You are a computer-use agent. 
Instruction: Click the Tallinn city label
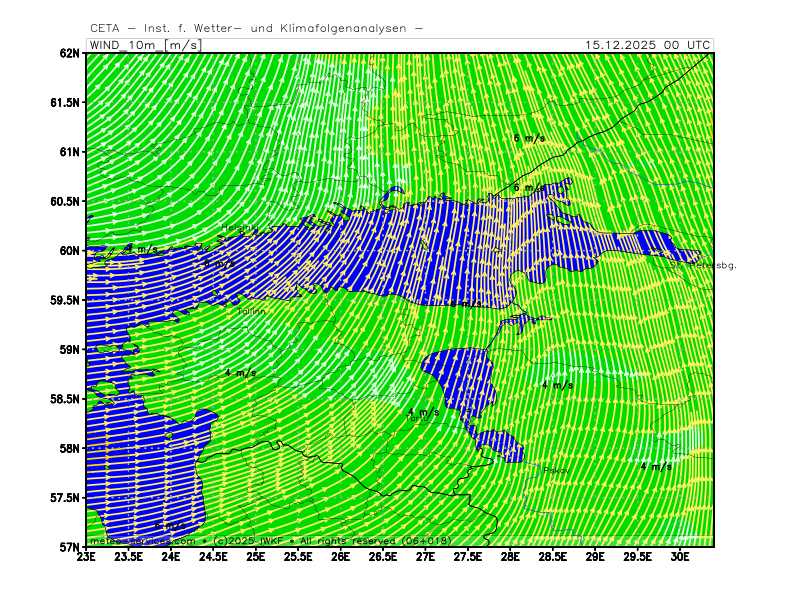coord(252,311)
